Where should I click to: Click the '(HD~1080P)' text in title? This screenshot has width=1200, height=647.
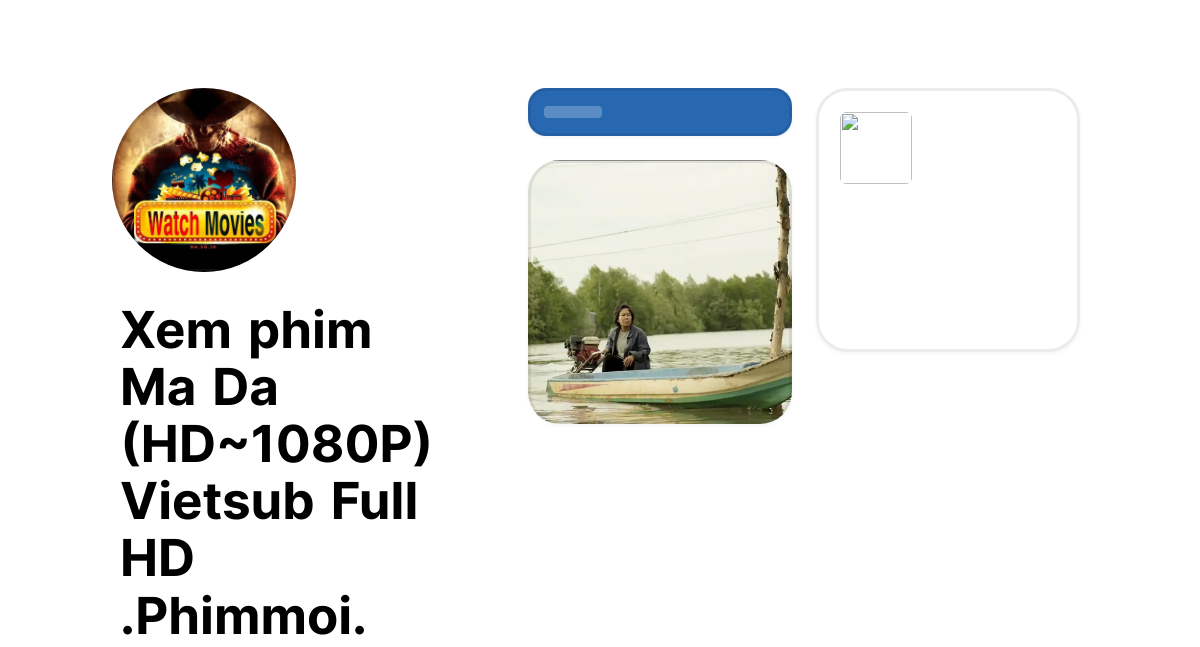(x=275, y=445)
